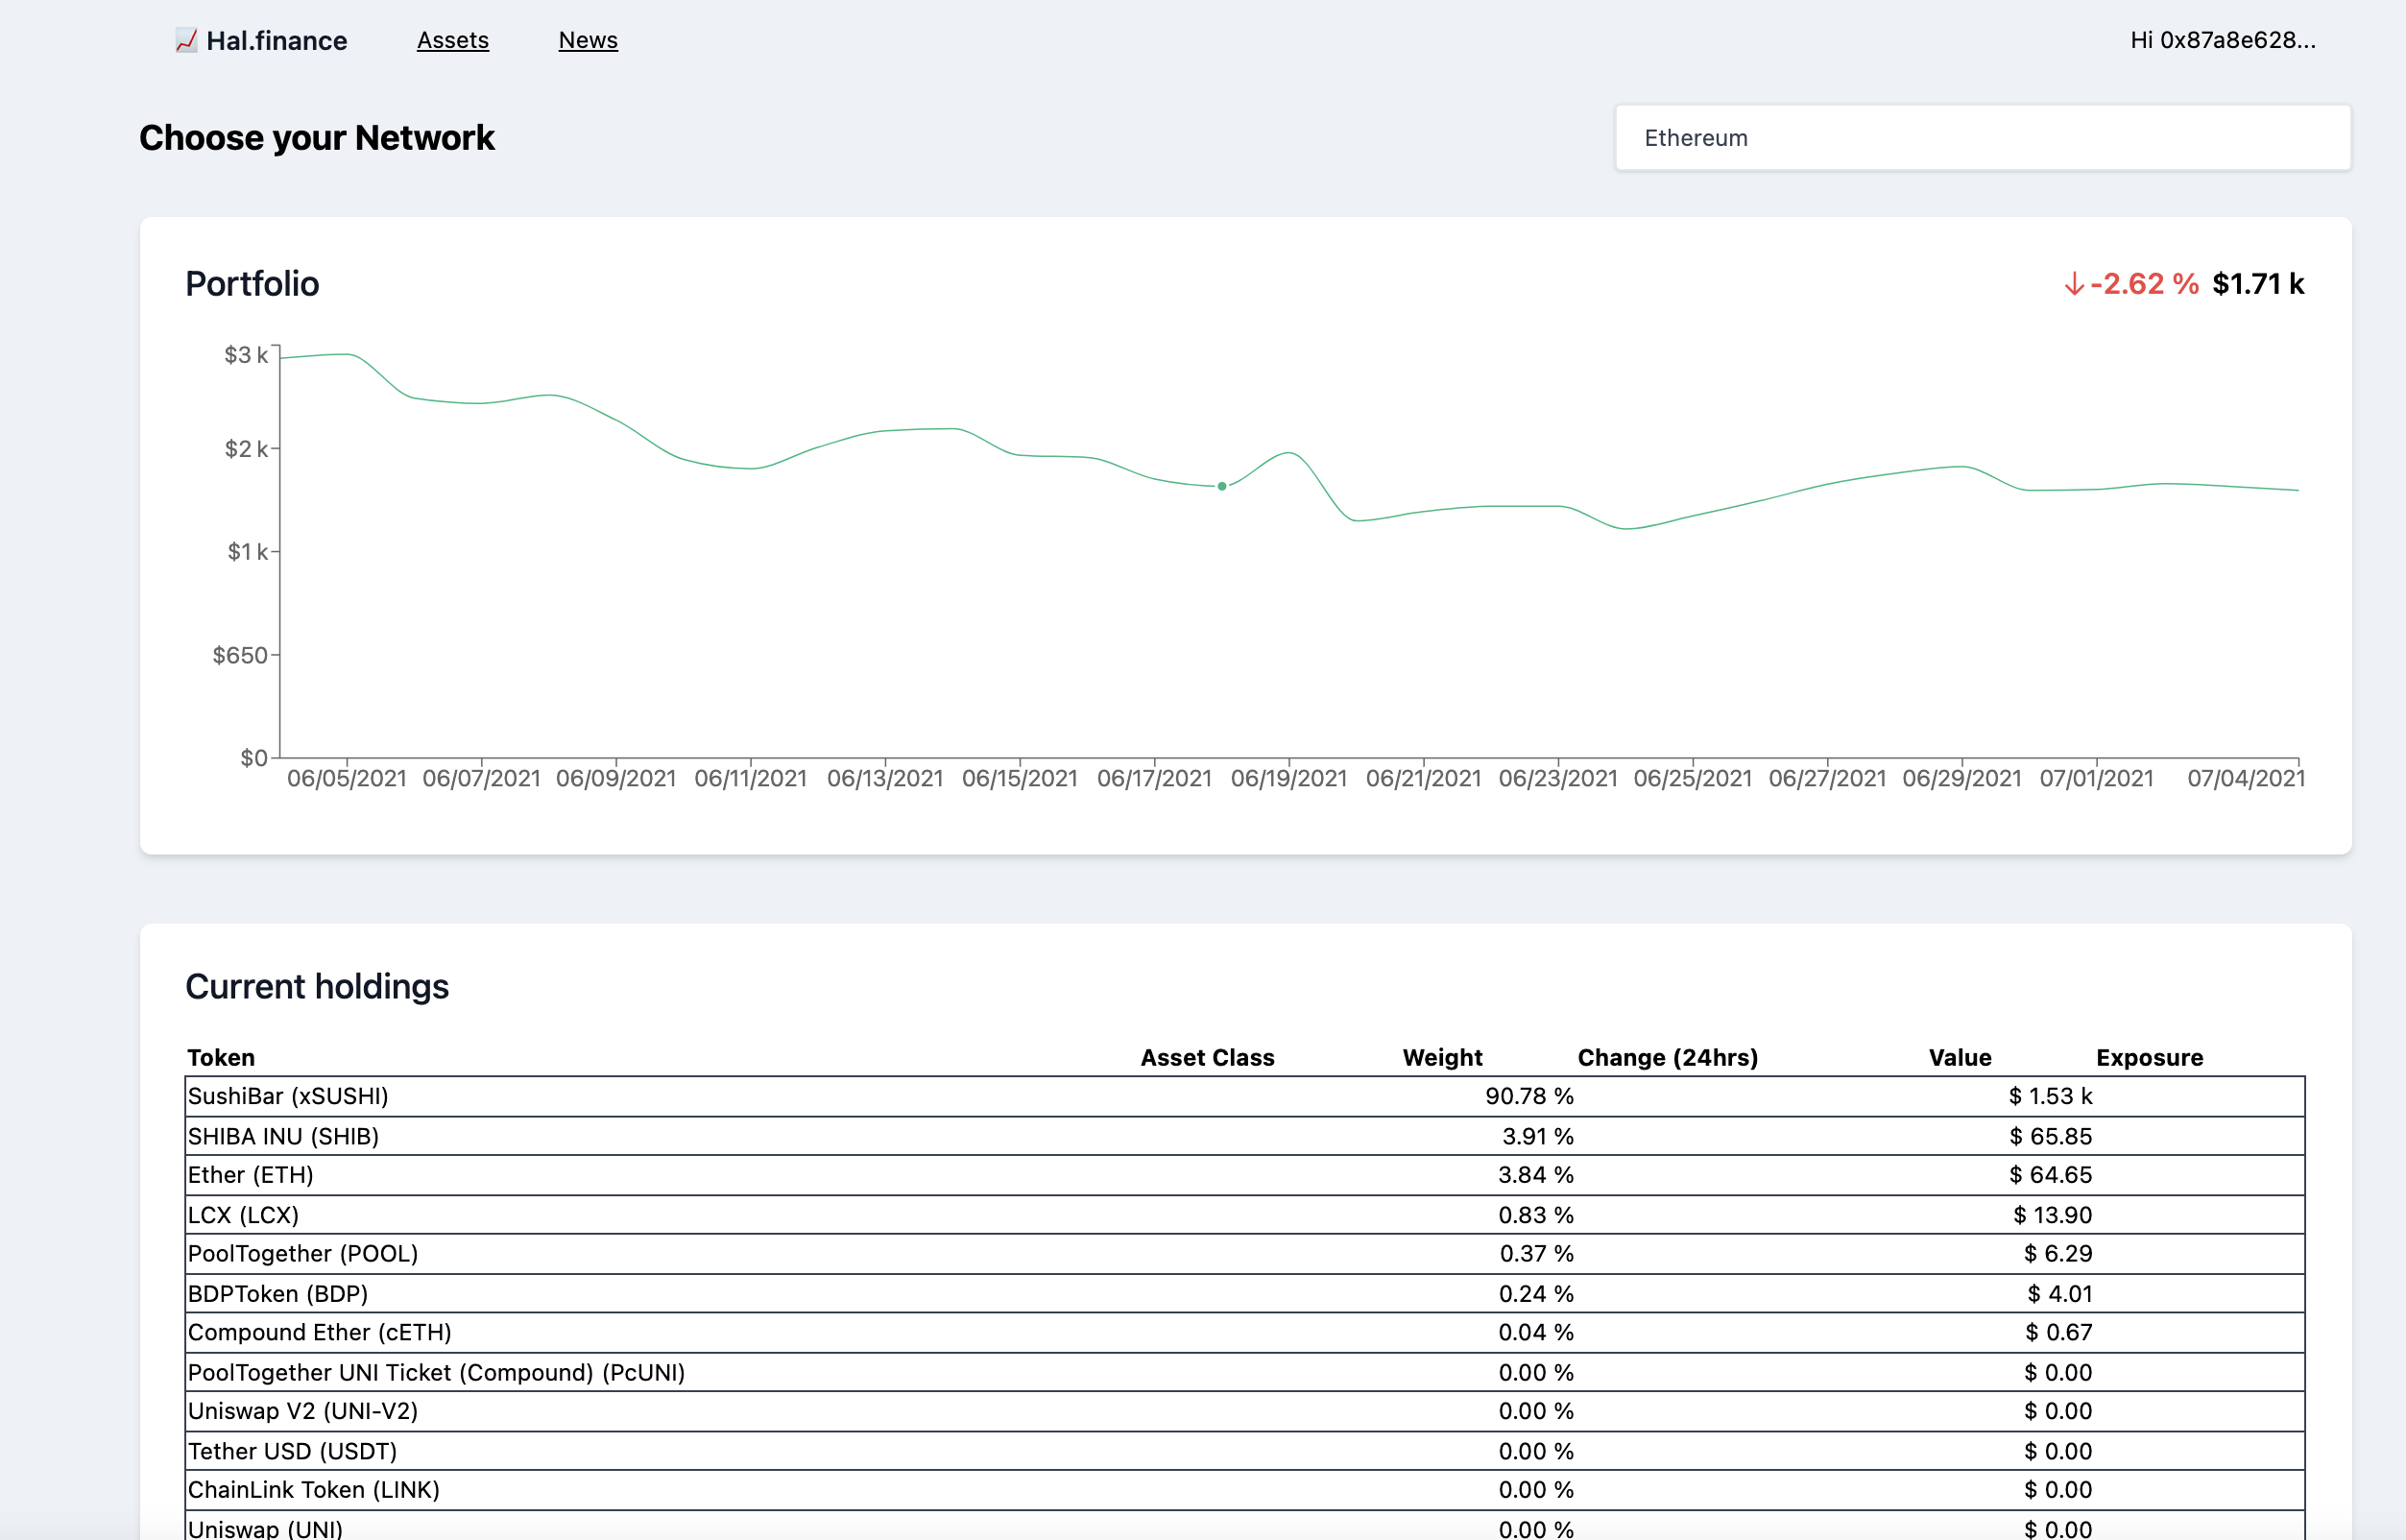The height and width of the screenshot is (1540, 2406).
Task: Click the Choose your Network heading
Action: 317,138
